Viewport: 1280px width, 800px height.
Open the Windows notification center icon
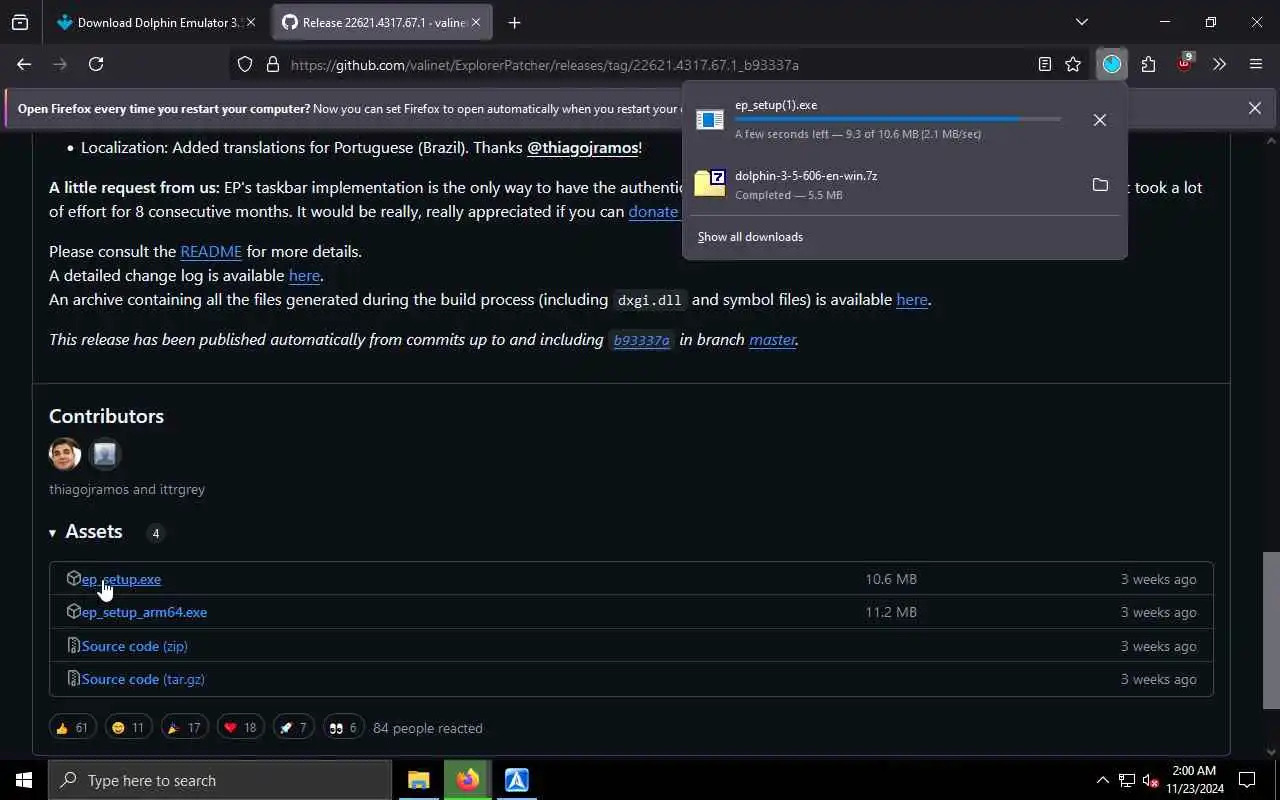[x=1247, y=780]
